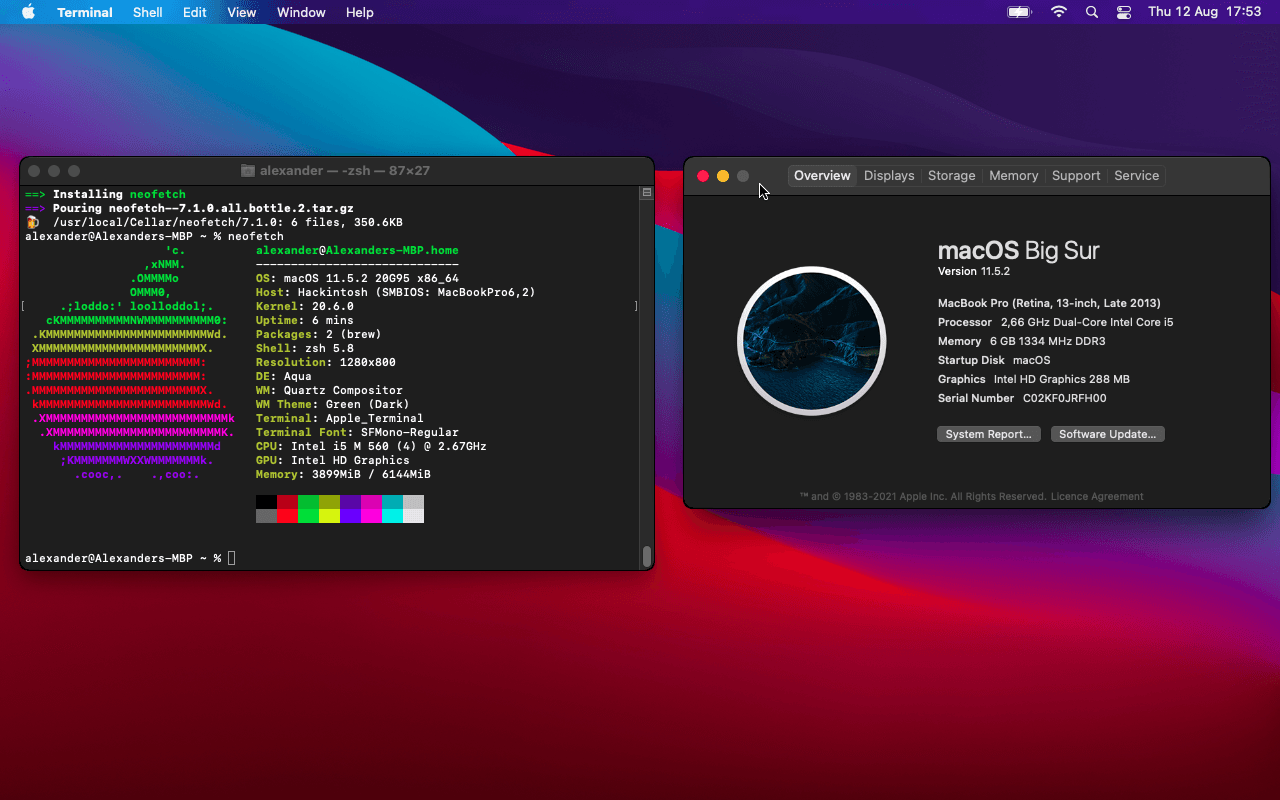1280x800 pixels.
Task: Click the 'Host: Hackintosh' line in Terminal
Action: (x=395, y=292)
